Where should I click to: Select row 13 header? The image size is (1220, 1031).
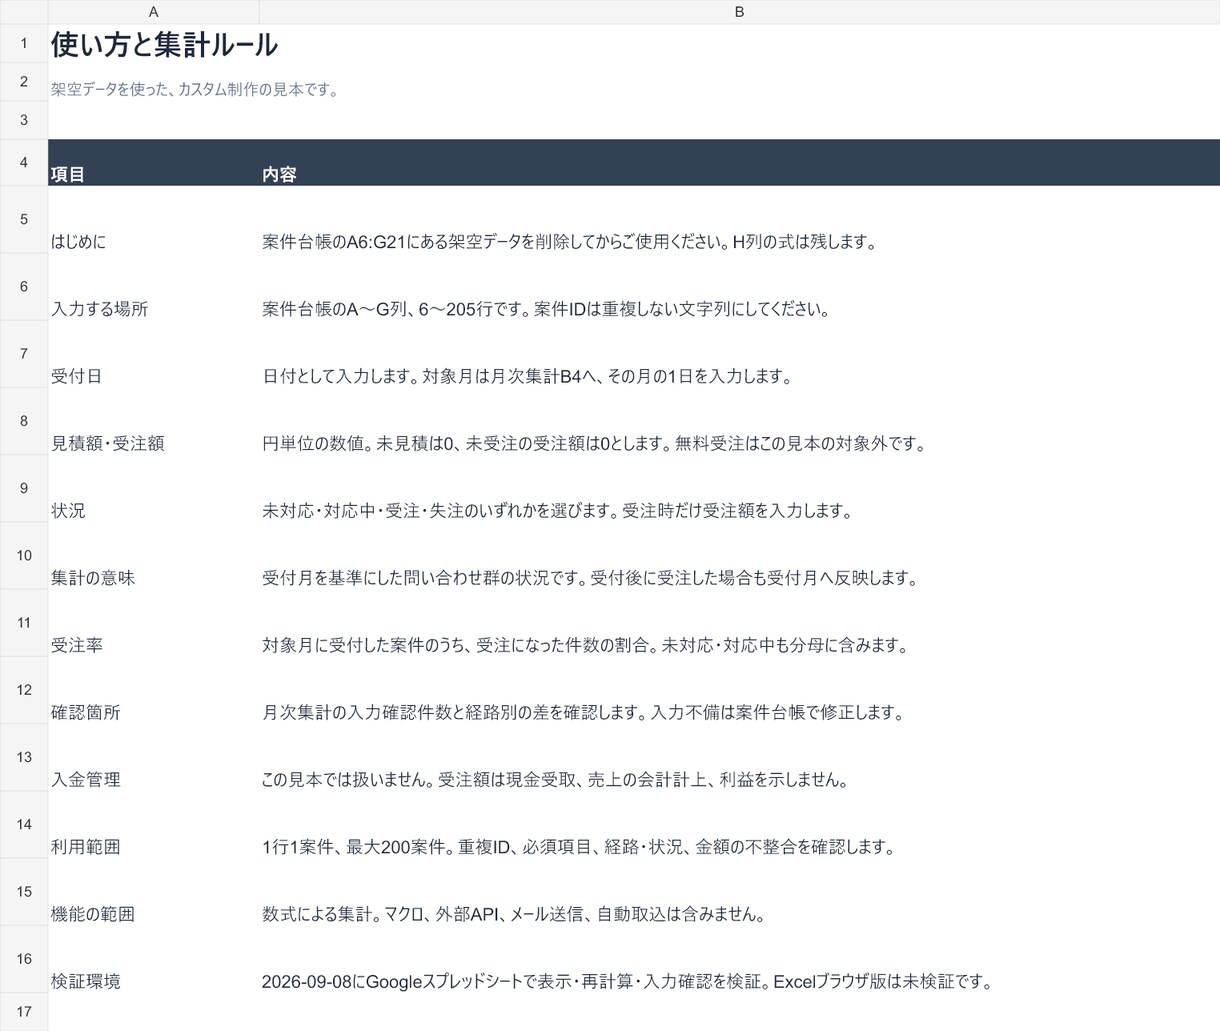pyautogui.click(x=24, y=757)
